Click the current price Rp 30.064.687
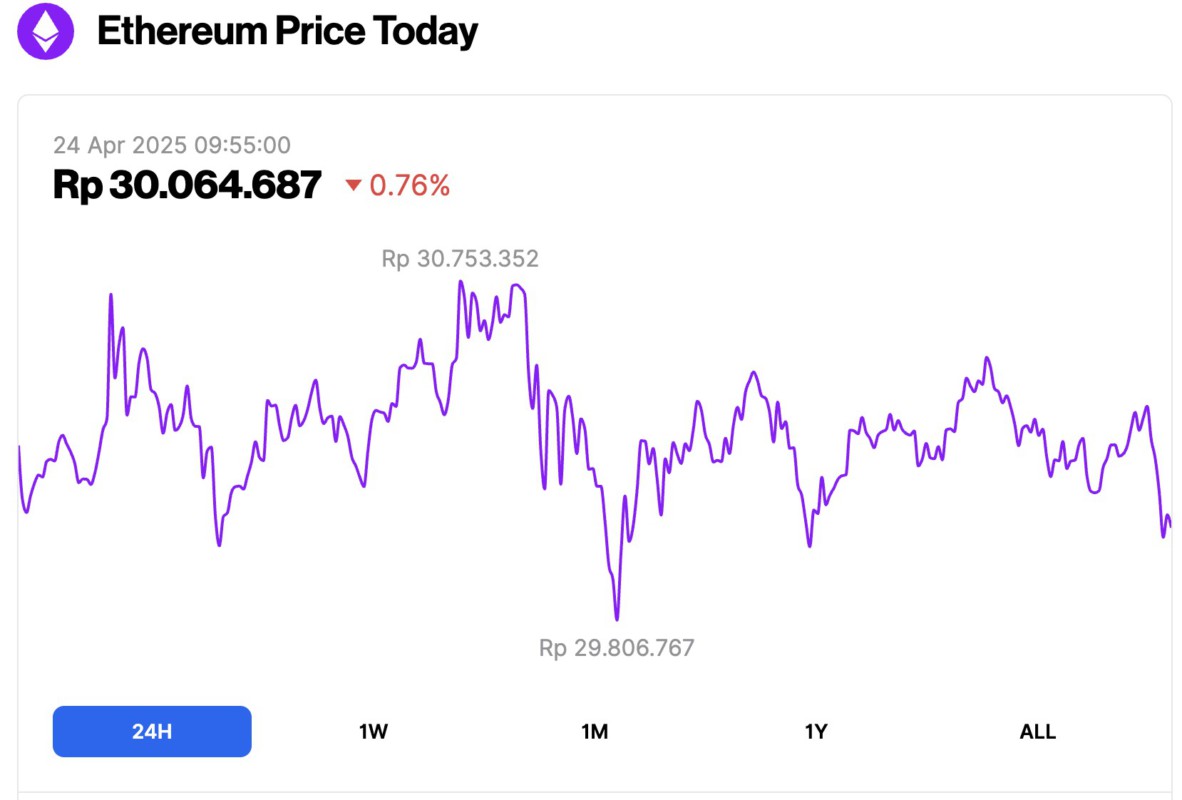Viewport: 1182px width, 800px height. 186,185
